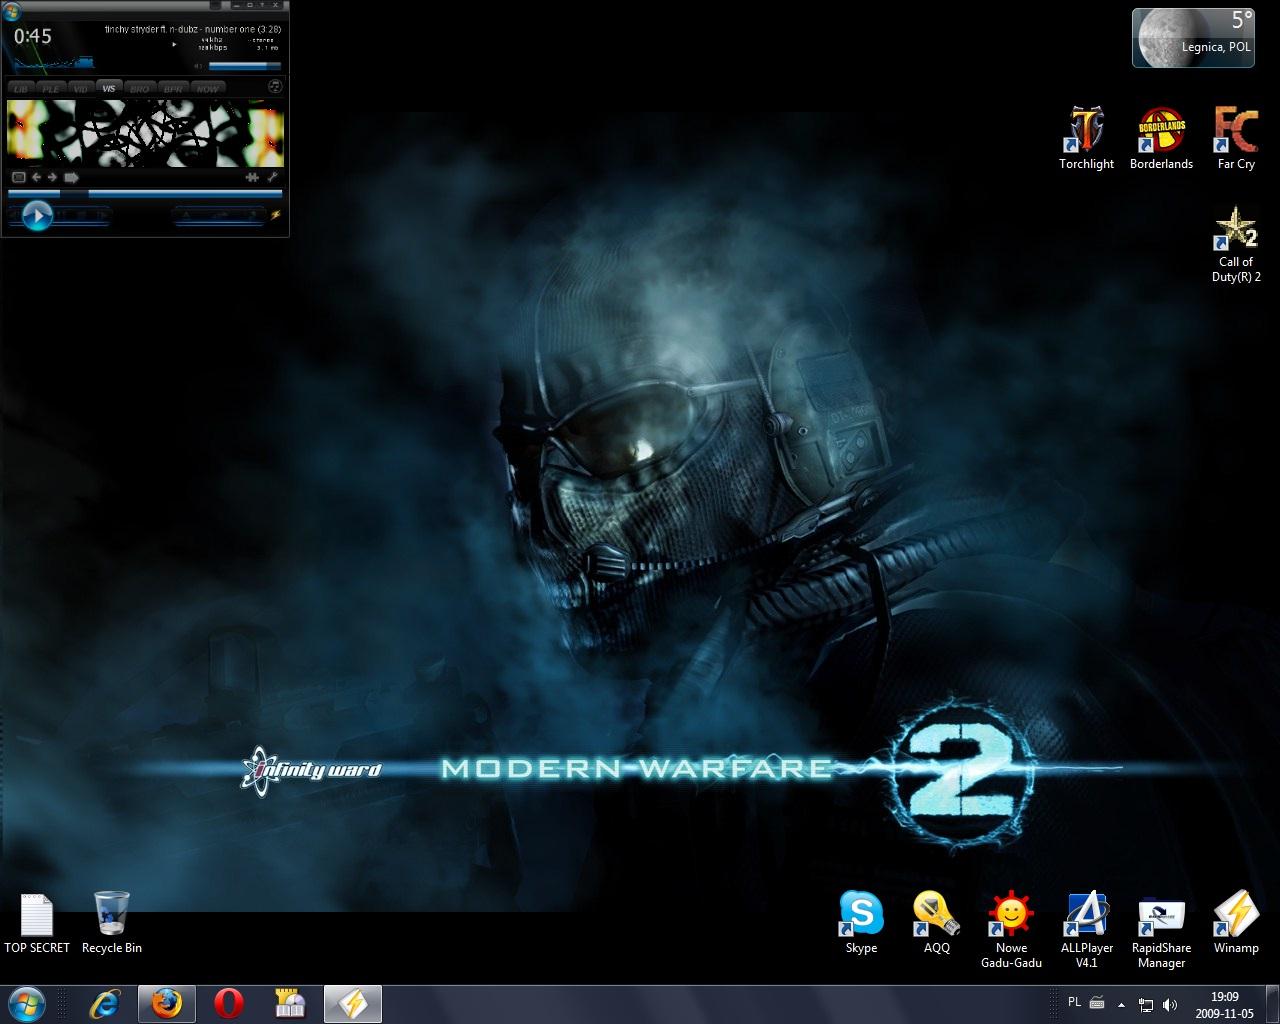Click the Call of Duty(R) 2 shortcut
The image size is (1280, 1024).
pyautogui.click(x=1236, y=245)
